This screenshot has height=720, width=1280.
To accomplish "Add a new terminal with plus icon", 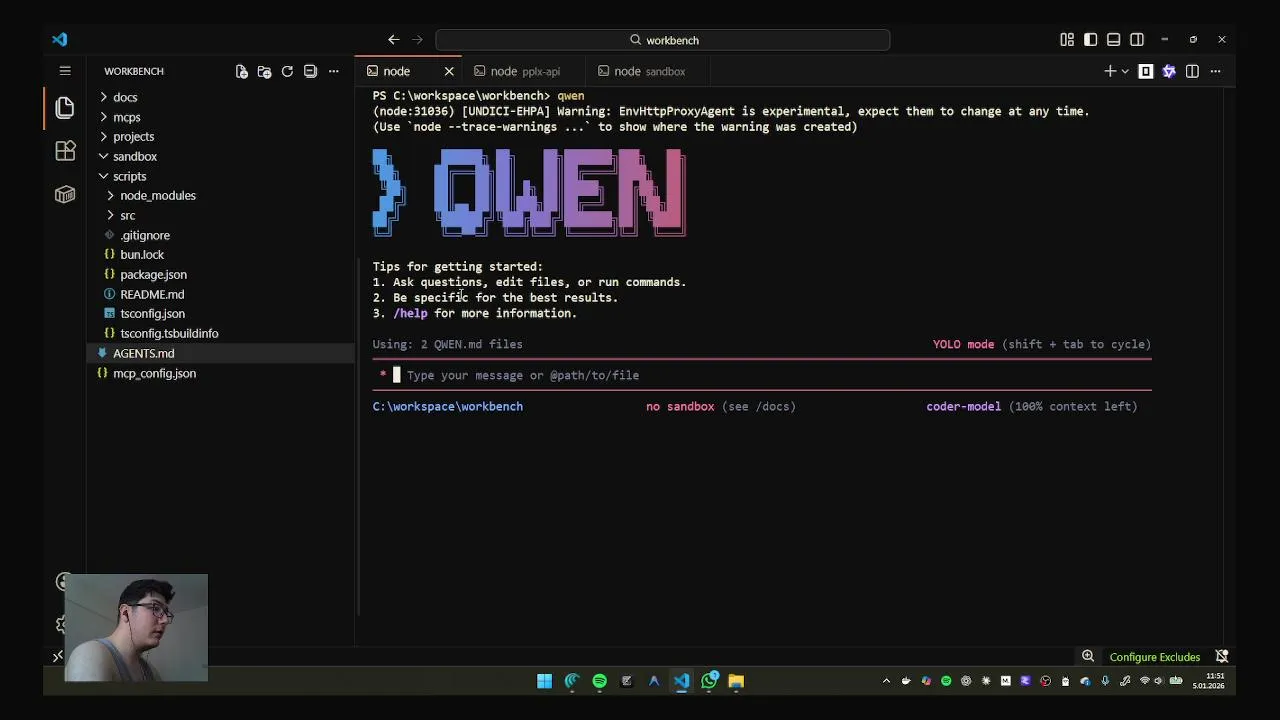I will tap(1109, 71).
